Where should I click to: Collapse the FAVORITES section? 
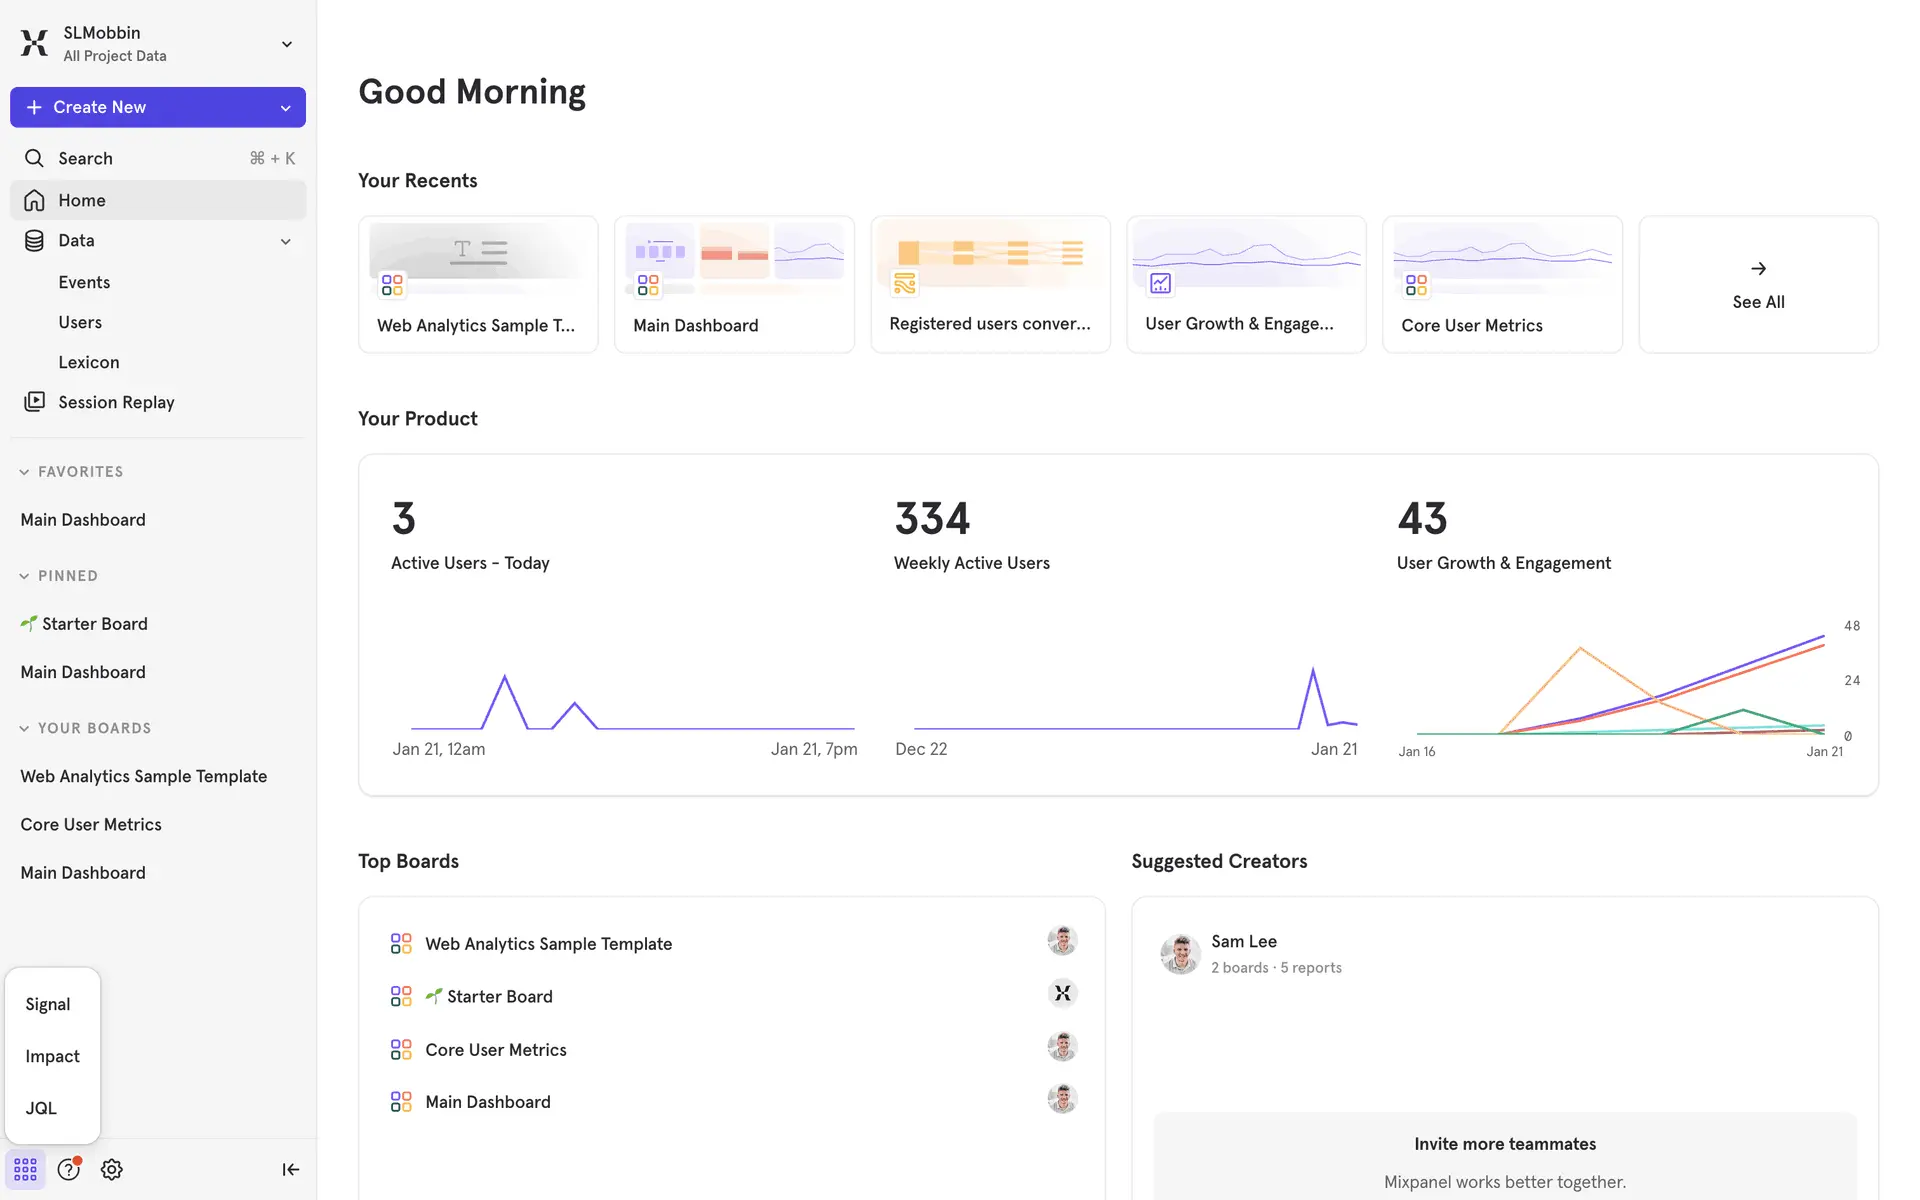click(x=24, y=472)
